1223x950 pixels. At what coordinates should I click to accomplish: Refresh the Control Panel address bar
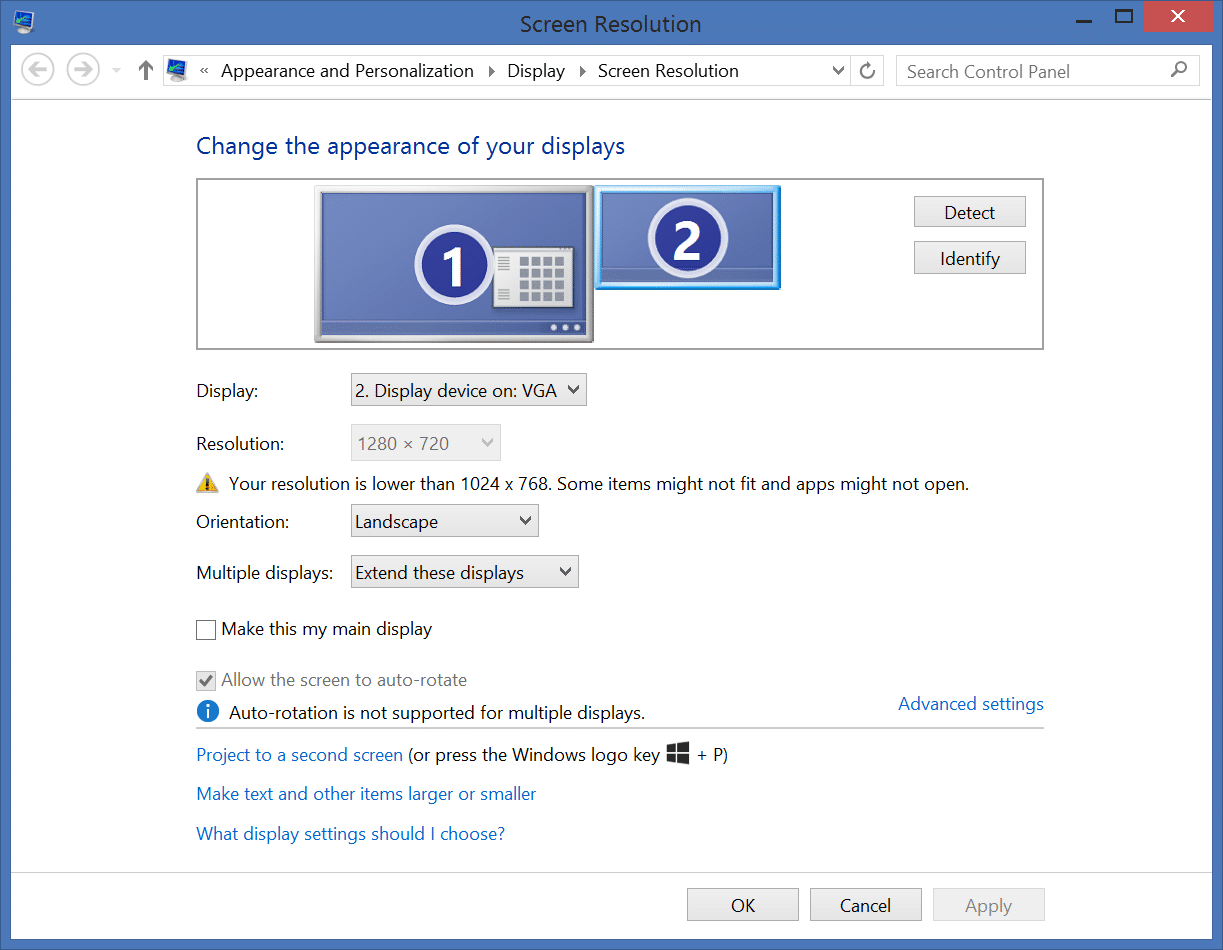tap(867, 71)
